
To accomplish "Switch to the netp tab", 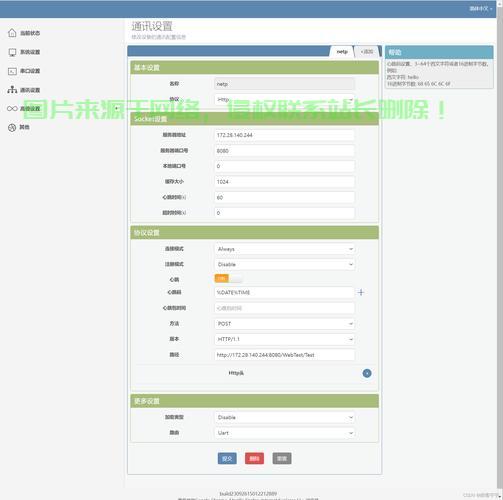I will [342, 52].
